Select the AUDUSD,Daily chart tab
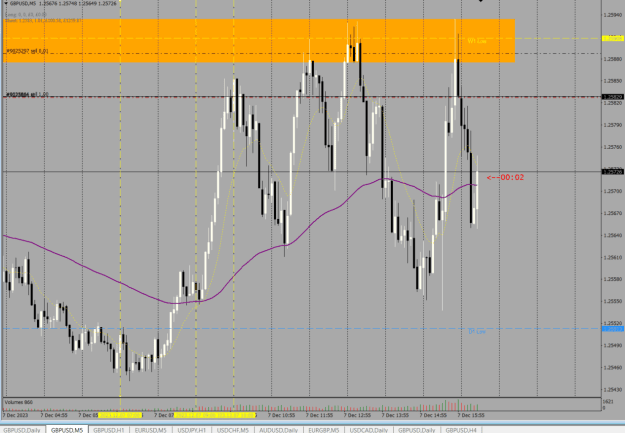 pyautogui.click(x=278, y=430)
